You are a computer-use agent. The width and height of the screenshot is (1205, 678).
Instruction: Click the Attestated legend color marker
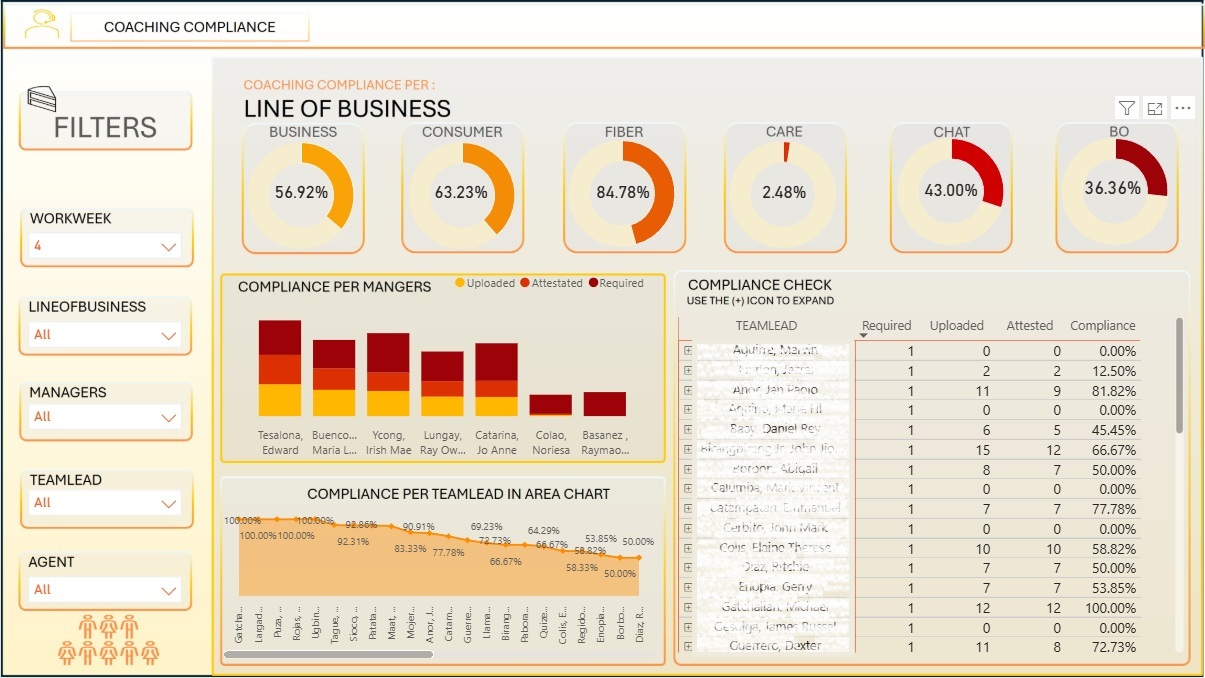(525, 283)
